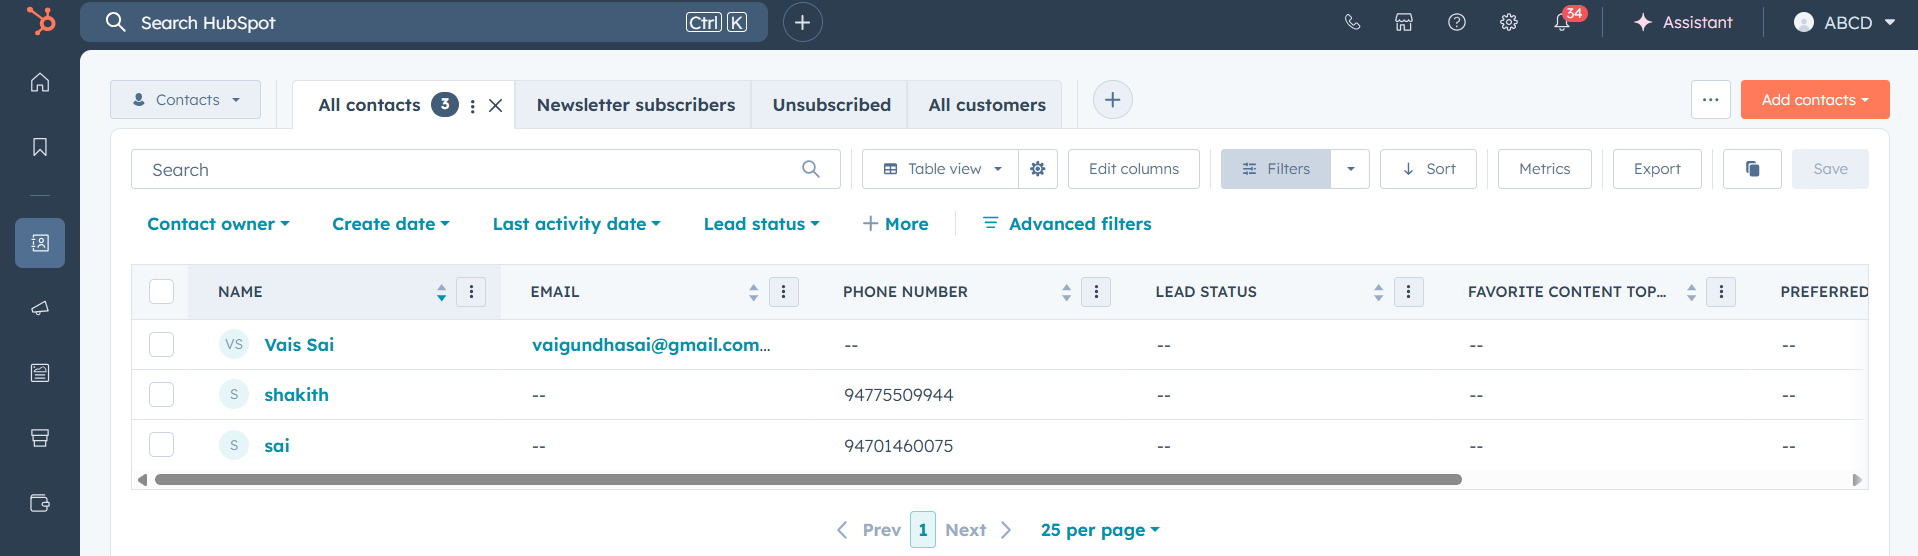Toggle the select-all header checkbox
Viewport: 1918px width, 556px height.
[161, 292]
